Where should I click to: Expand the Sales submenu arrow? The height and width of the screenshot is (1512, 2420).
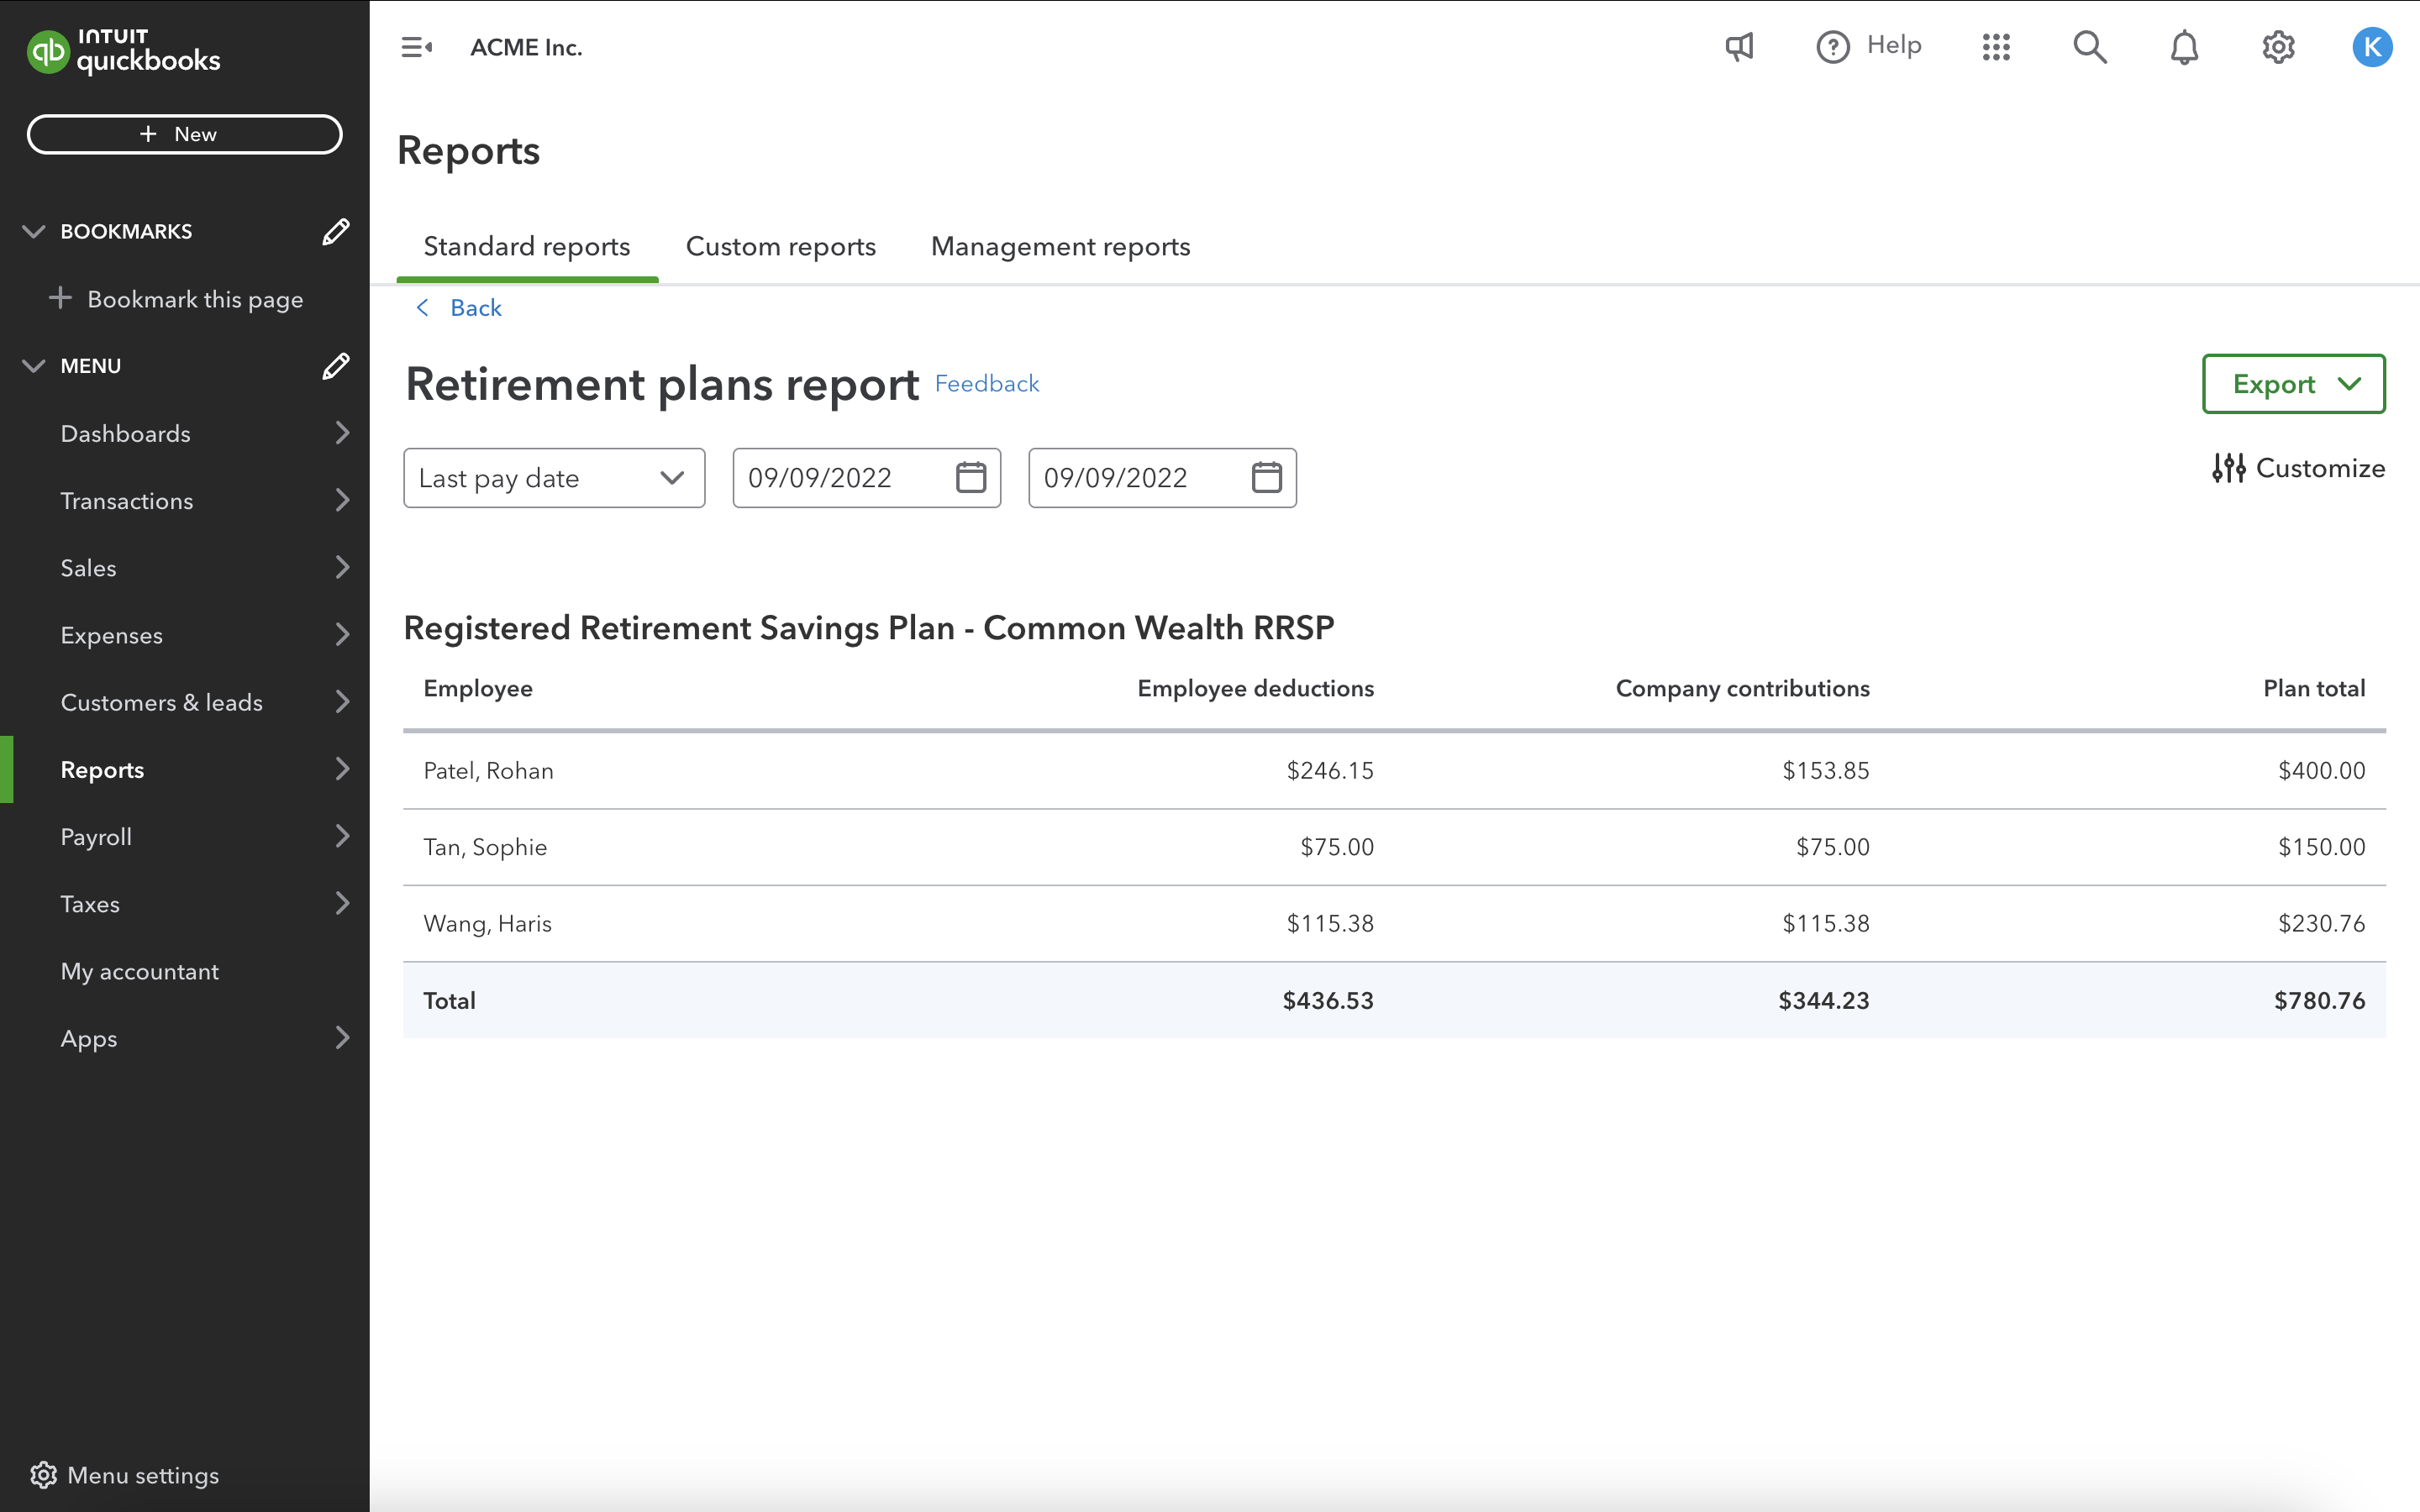(342, 567)
